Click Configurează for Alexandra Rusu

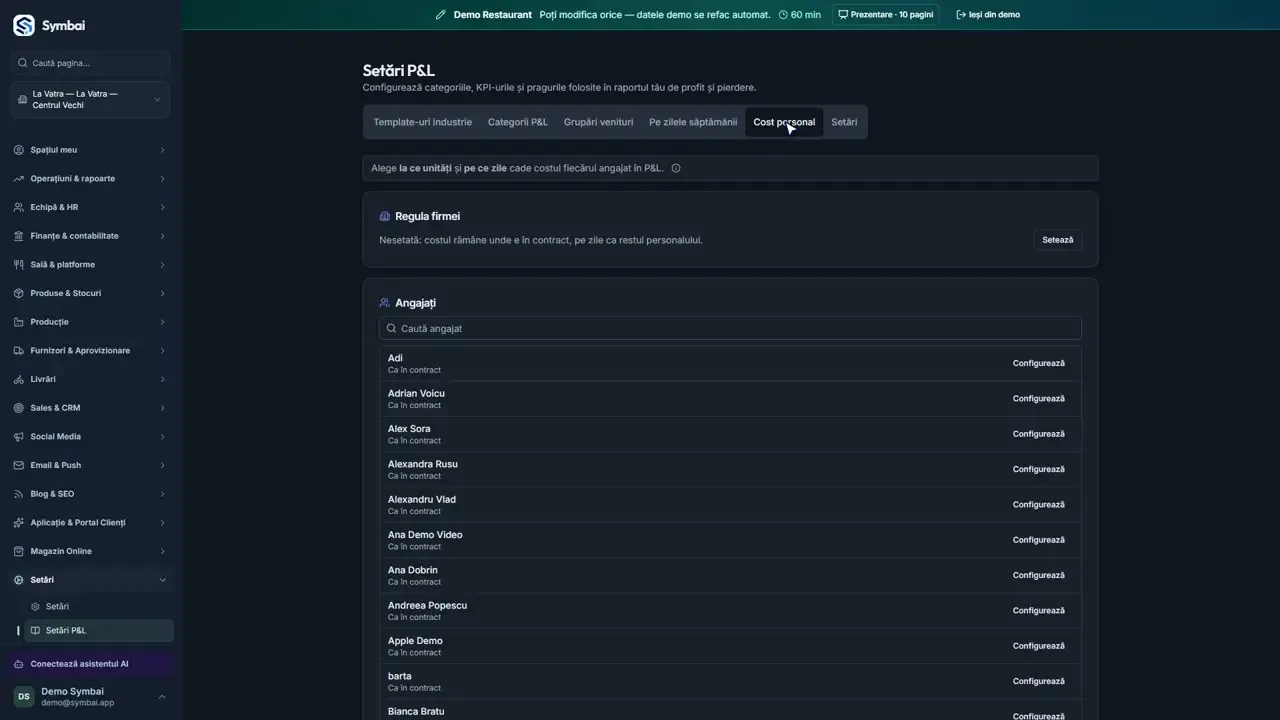1038,469
